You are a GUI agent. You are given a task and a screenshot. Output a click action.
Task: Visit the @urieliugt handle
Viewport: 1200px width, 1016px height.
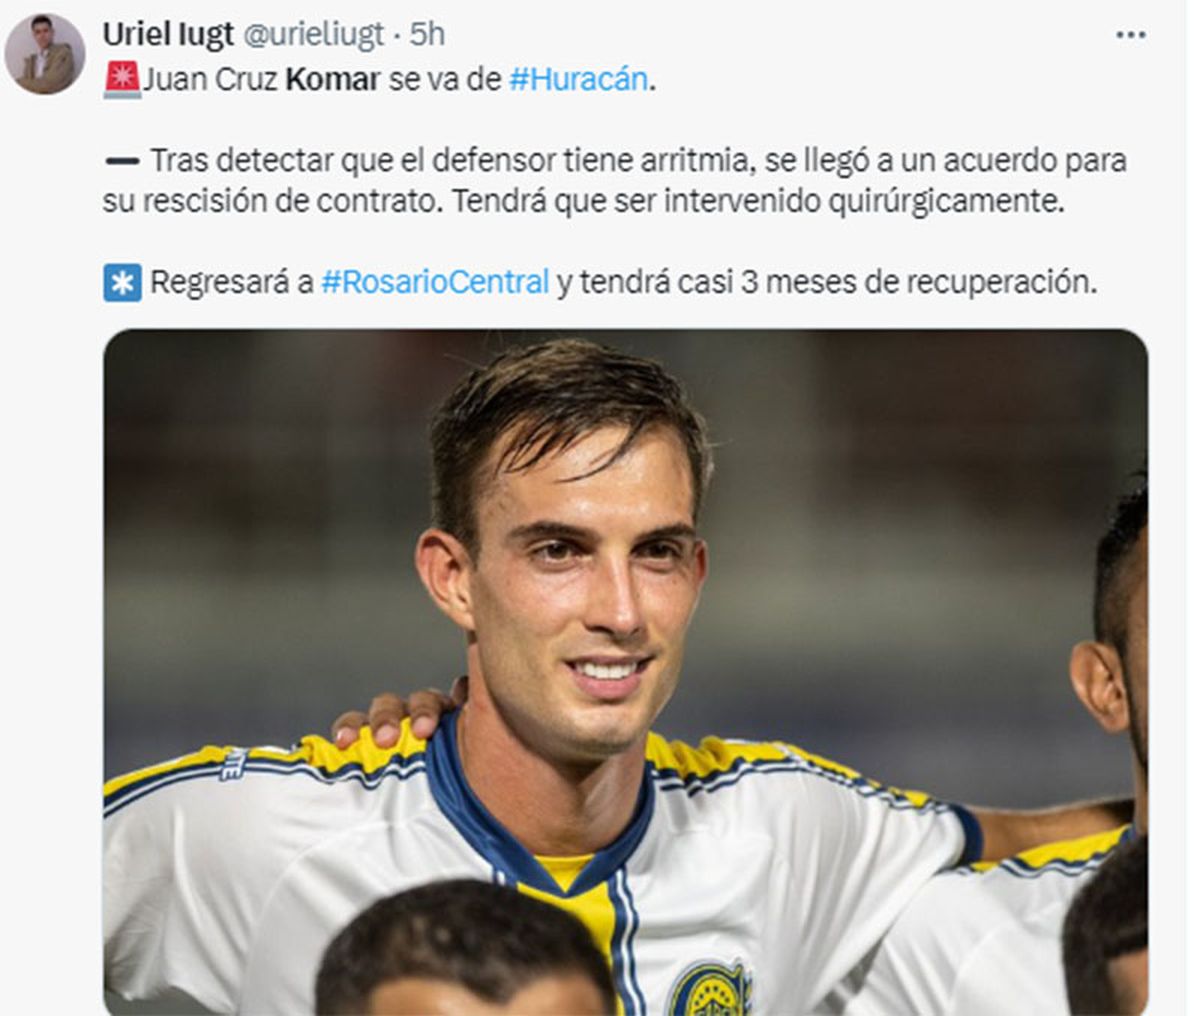point(313,34)
